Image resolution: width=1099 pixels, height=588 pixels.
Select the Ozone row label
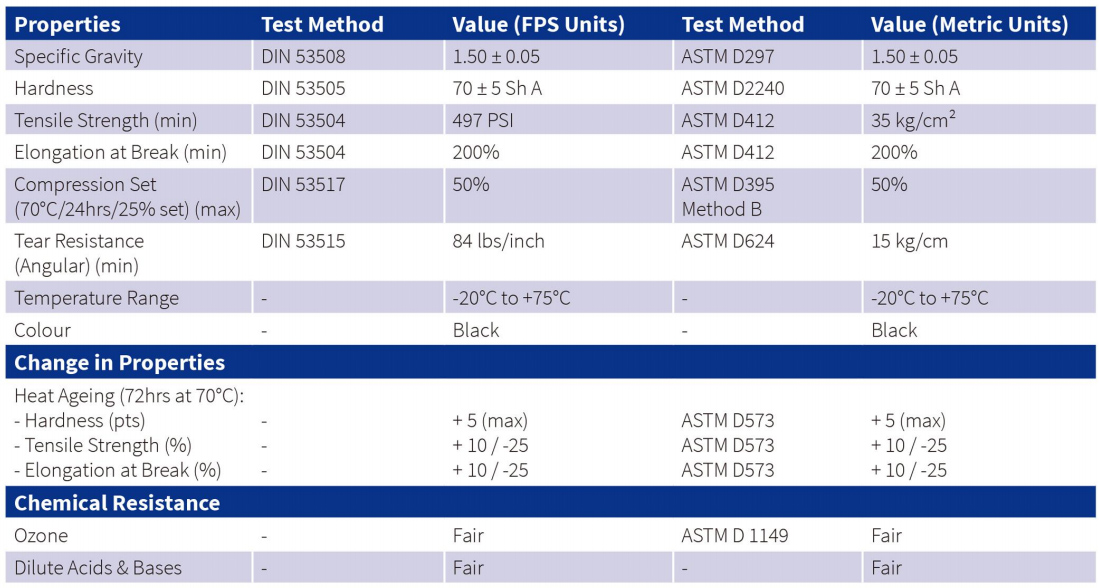(41, 536)
